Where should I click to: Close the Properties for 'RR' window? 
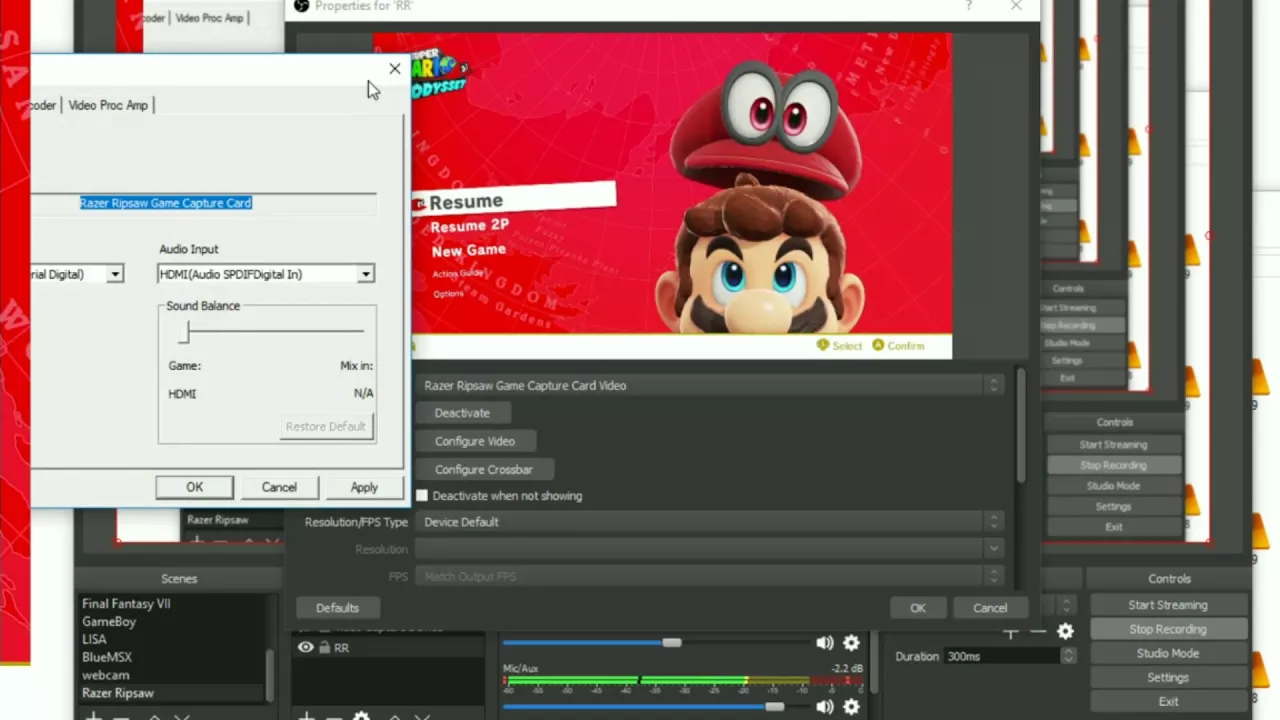pos(1016,6)
